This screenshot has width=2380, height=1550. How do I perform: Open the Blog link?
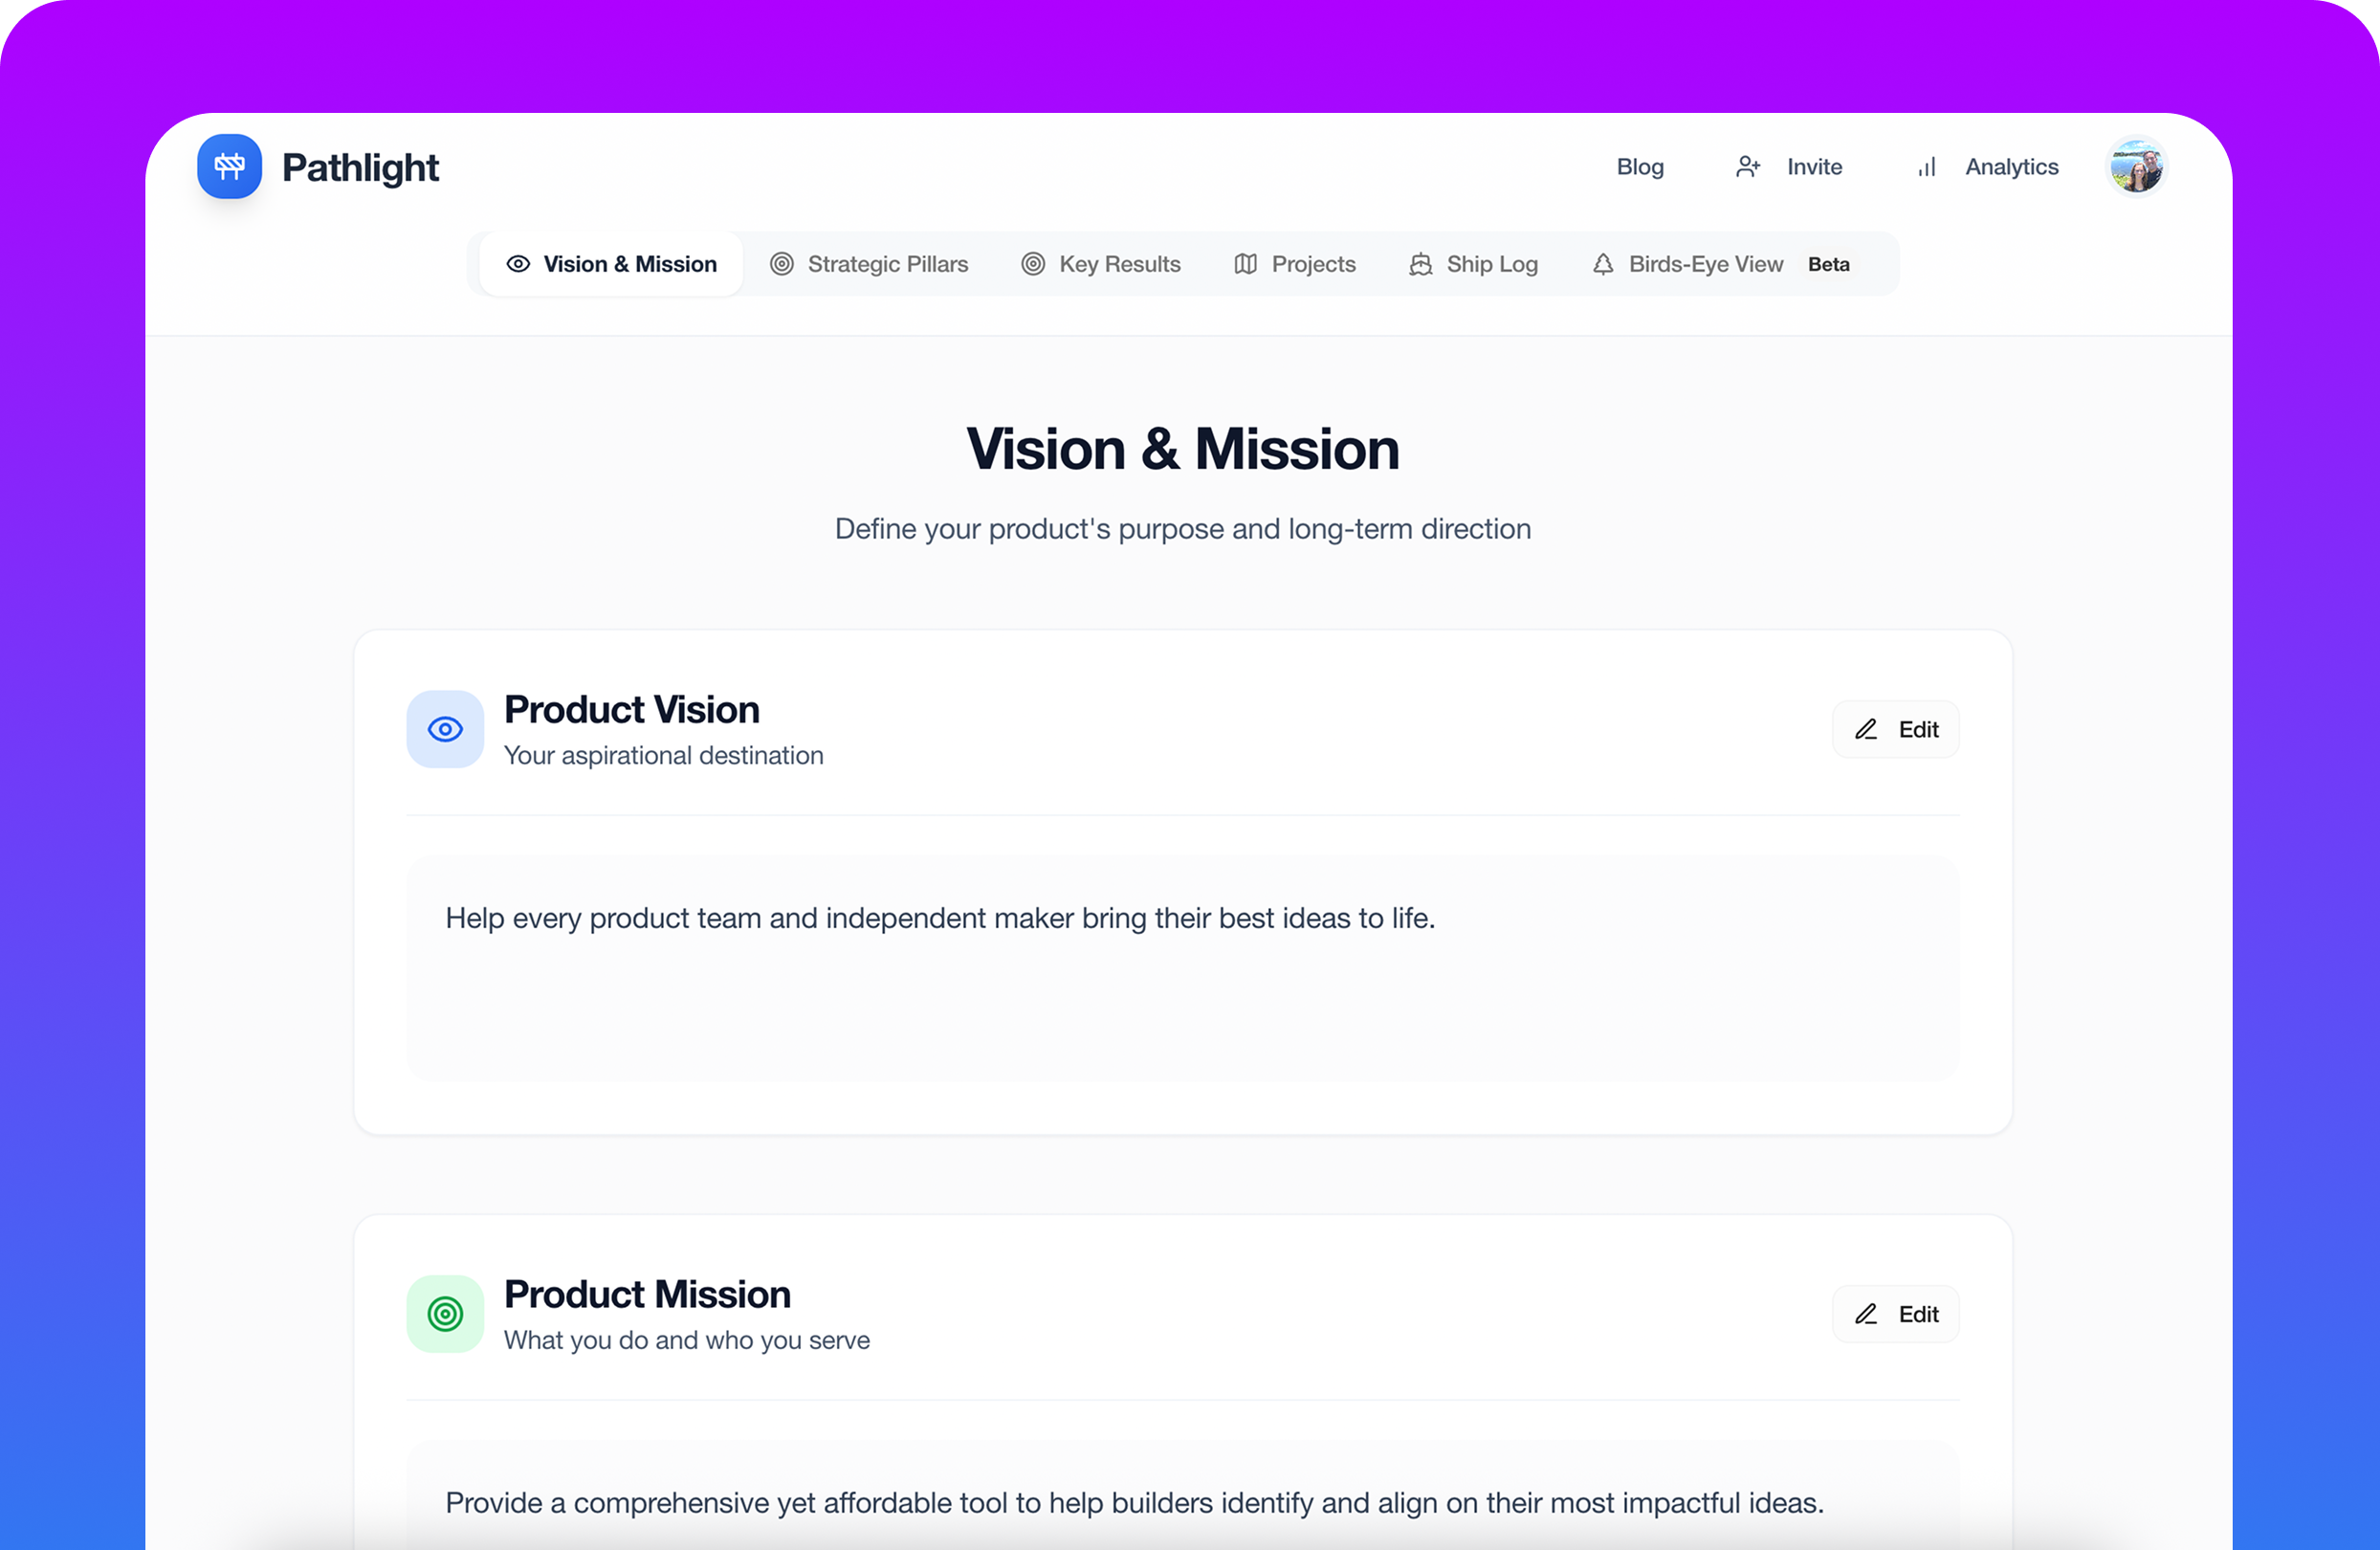pos(1640,167)
